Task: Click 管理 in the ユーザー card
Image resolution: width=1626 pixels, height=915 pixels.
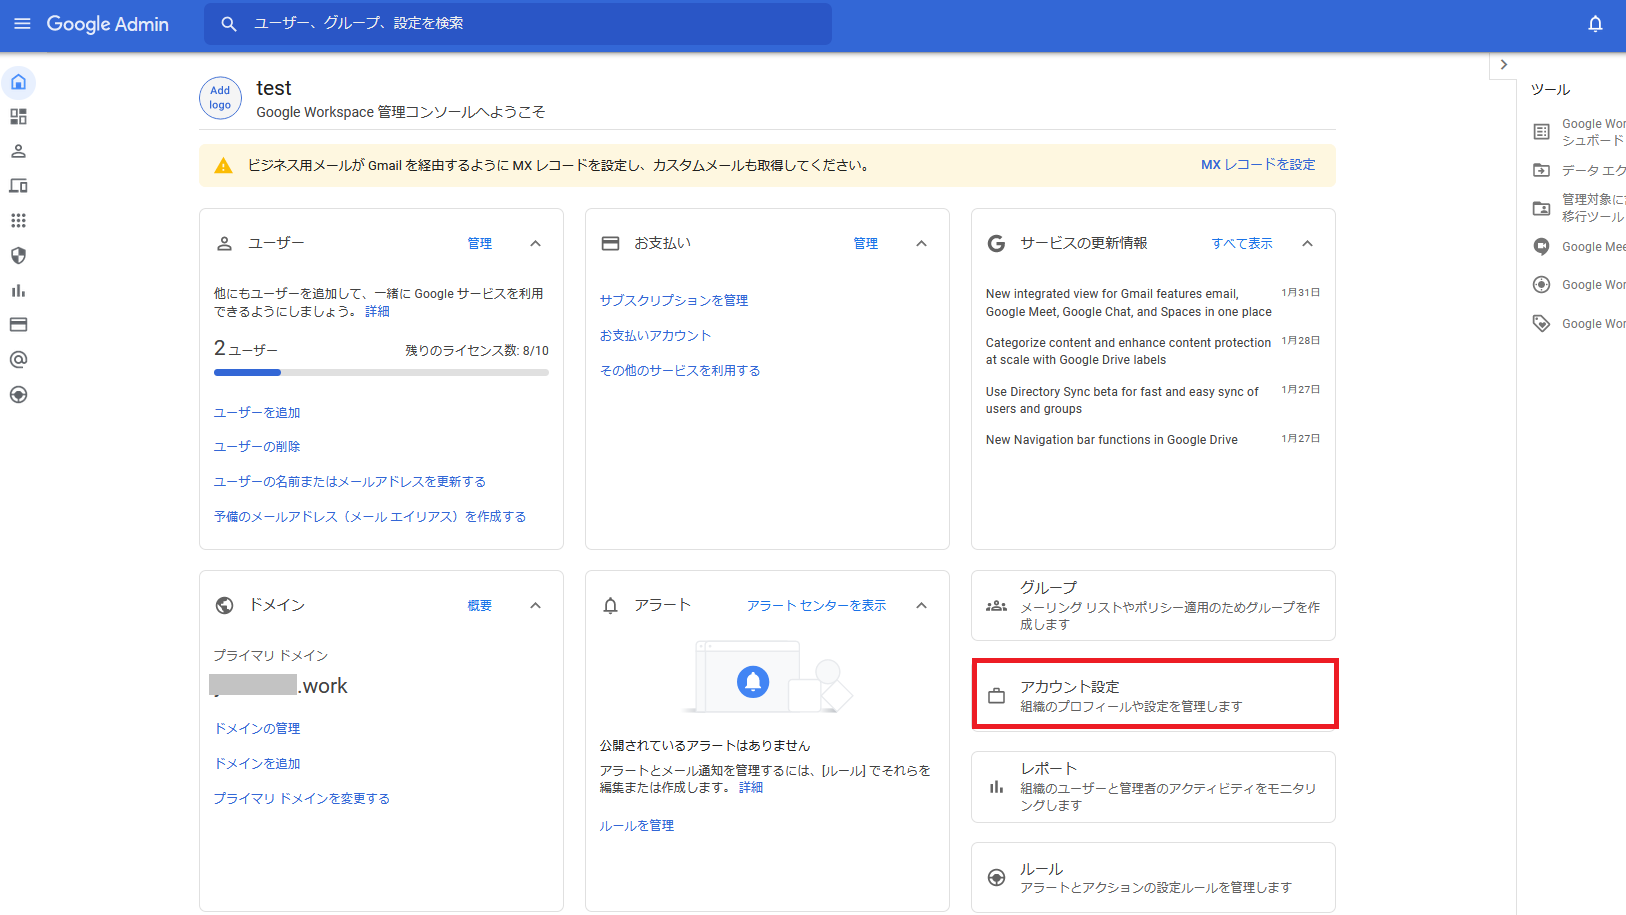Action: 480,244
